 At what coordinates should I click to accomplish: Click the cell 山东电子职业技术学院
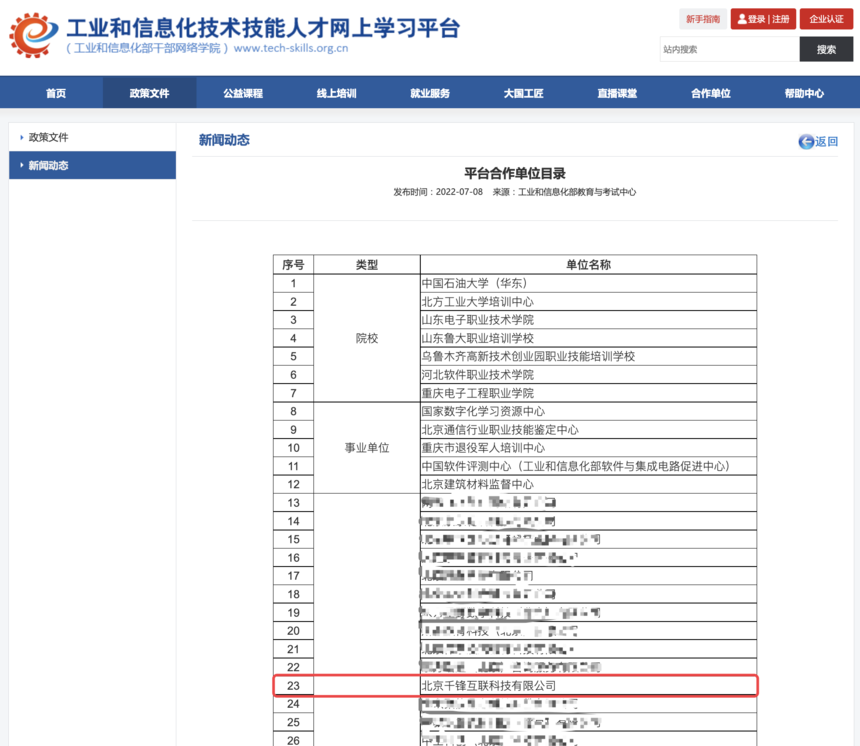coord(589,320)
